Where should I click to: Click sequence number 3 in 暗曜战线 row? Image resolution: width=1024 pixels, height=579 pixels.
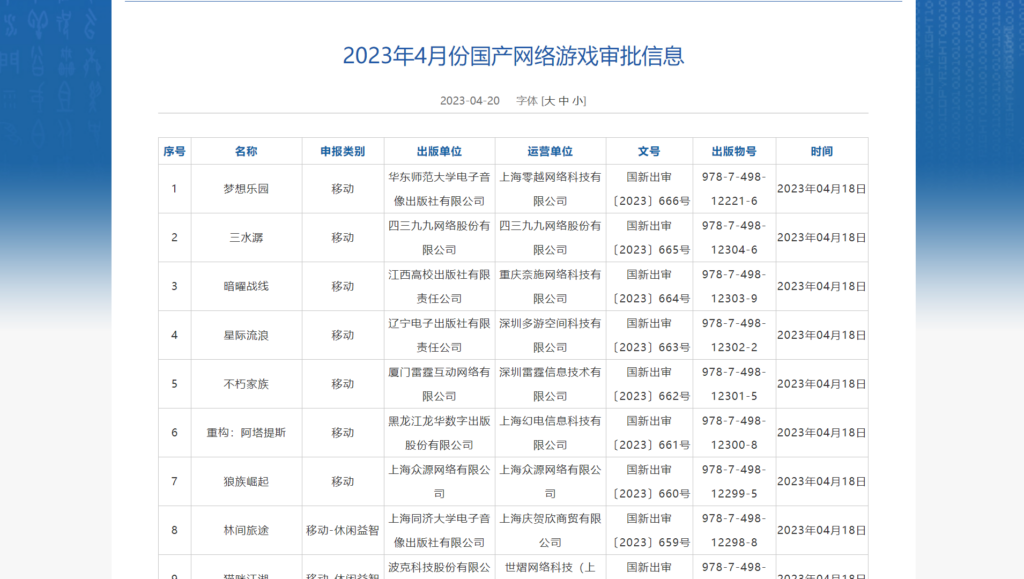(x=174, y=287)
